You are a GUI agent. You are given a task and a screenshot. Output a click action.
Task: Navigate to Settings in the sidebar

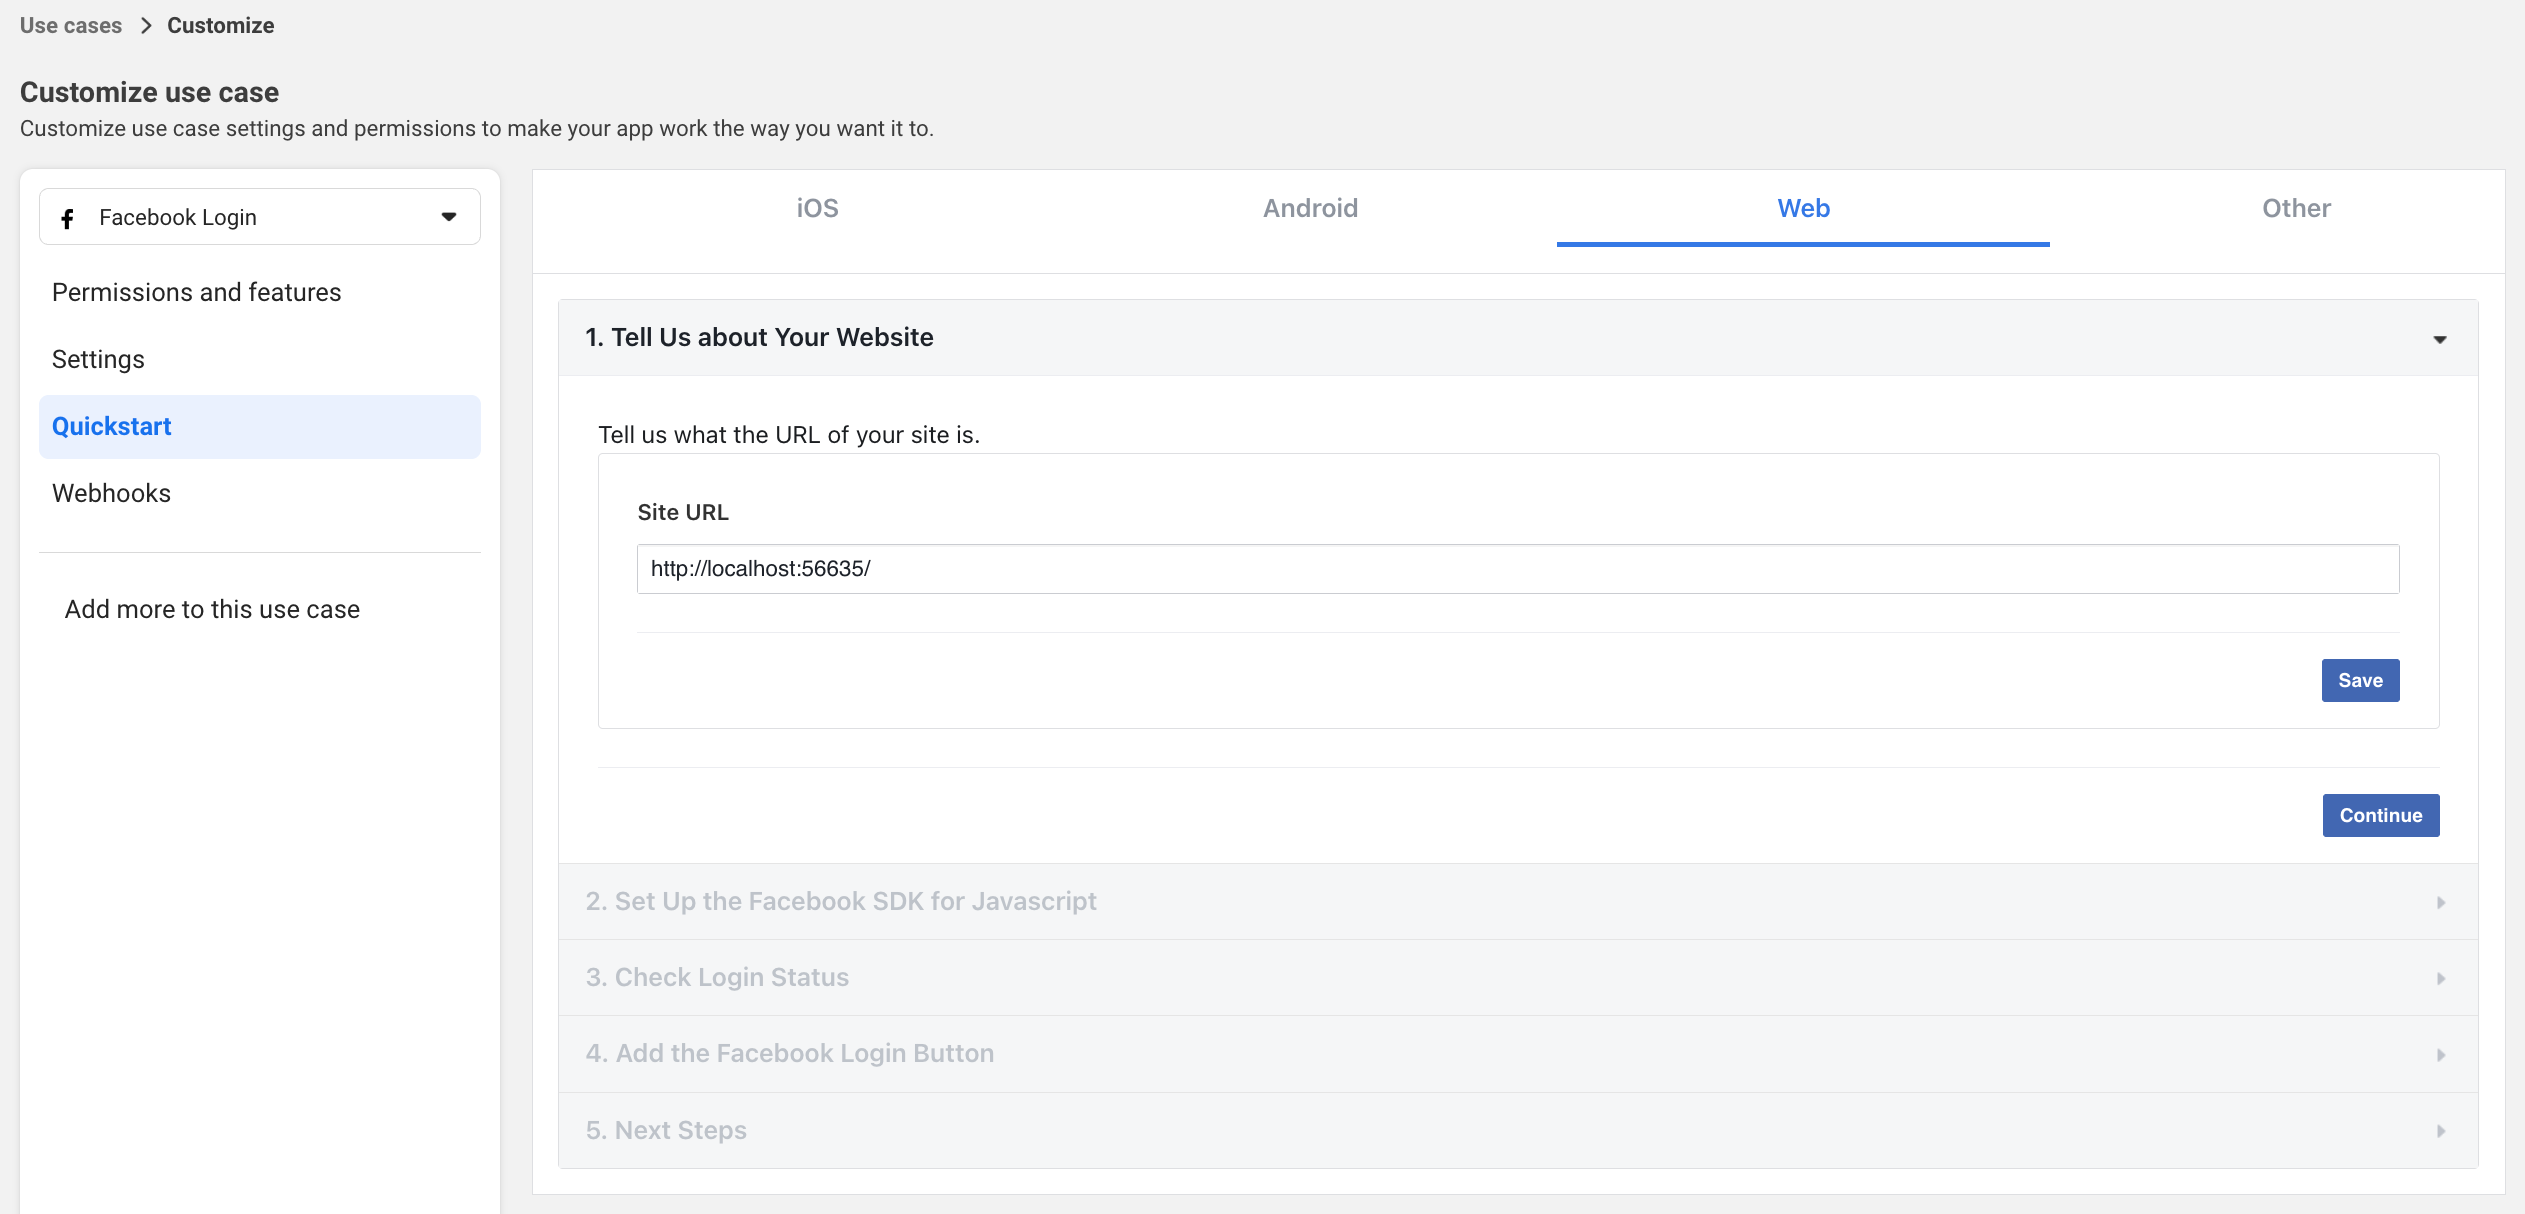tap(98, 359)
